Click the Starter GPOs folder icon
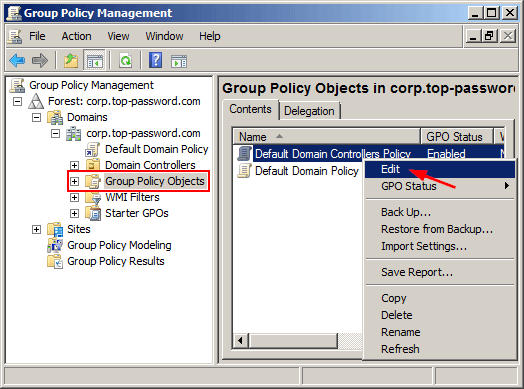Screen dimensions: 524x389 tap(93, 213)
